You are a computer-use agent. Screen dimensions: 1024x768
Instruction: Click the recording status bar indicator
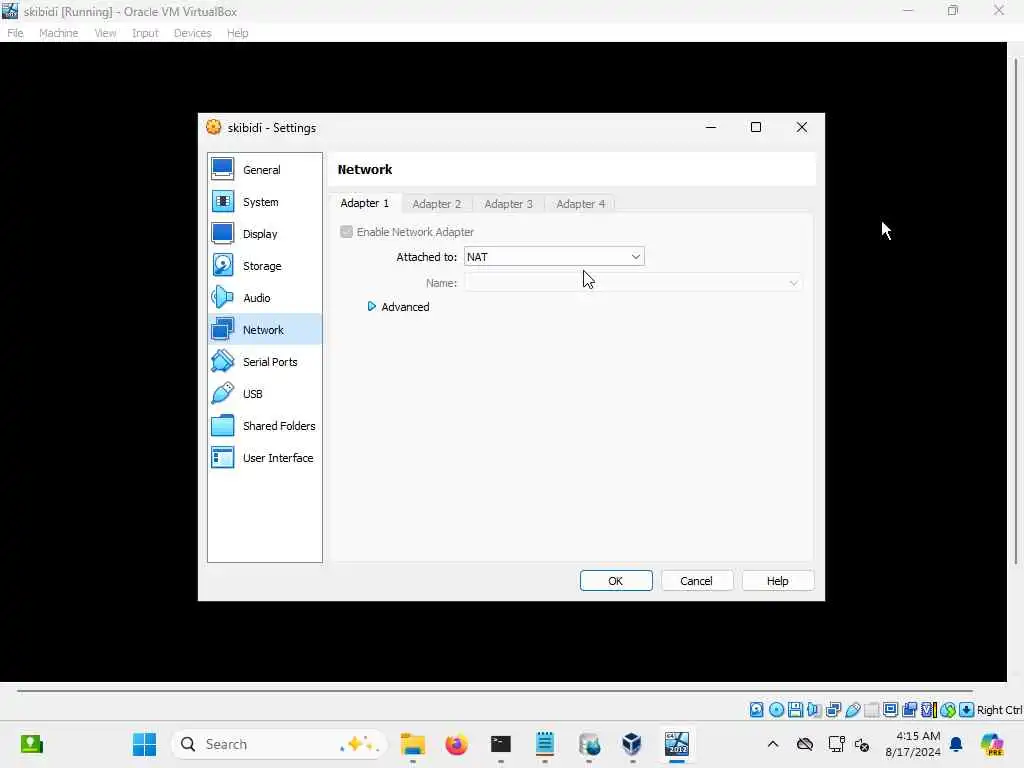pyautogui.click(x=909, y=710)
